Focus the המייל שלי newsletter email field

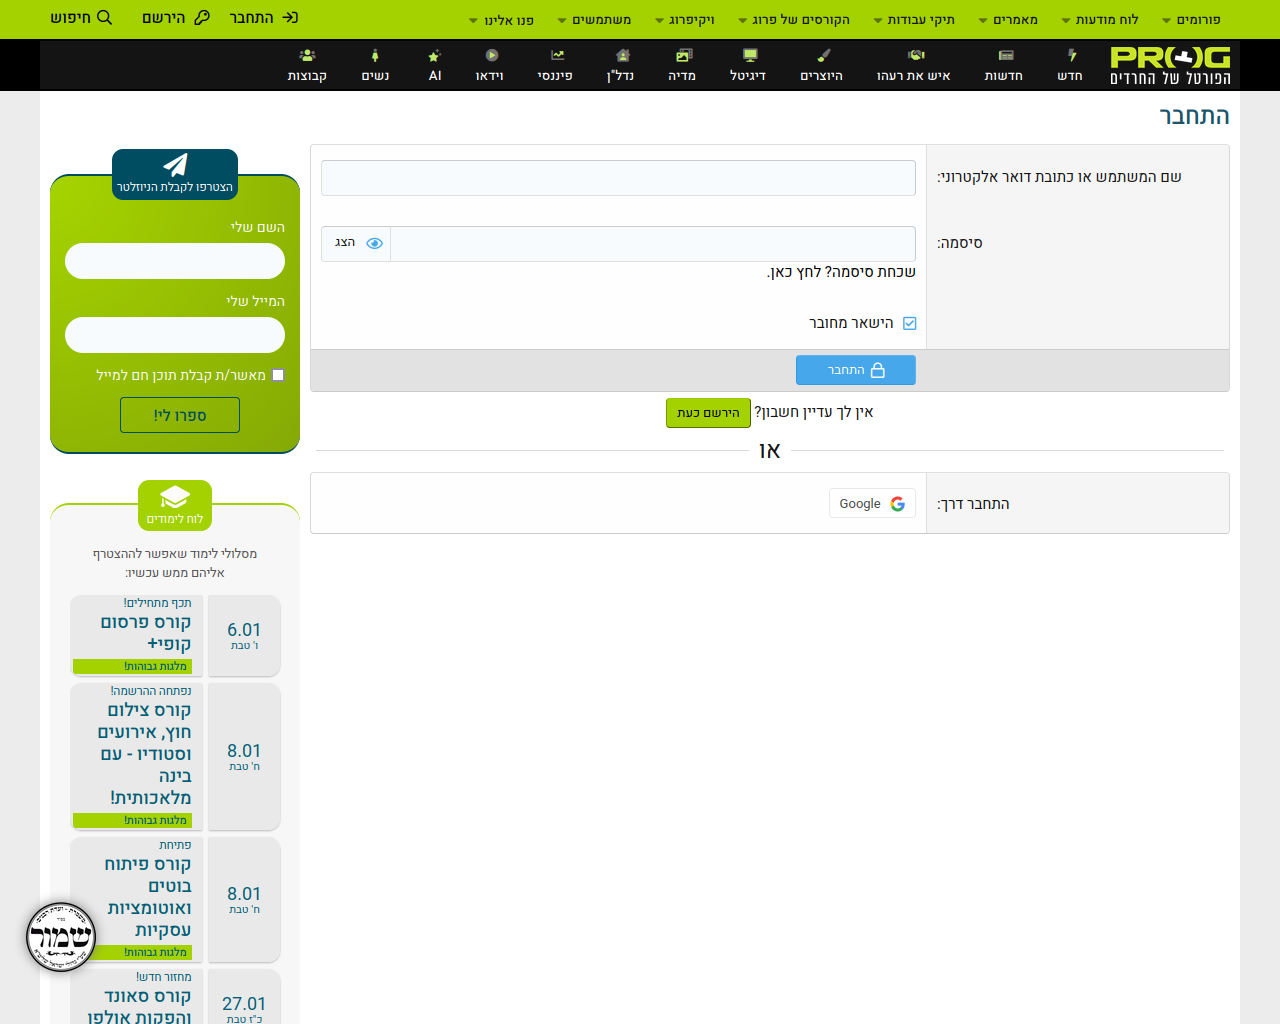[175, 335]
